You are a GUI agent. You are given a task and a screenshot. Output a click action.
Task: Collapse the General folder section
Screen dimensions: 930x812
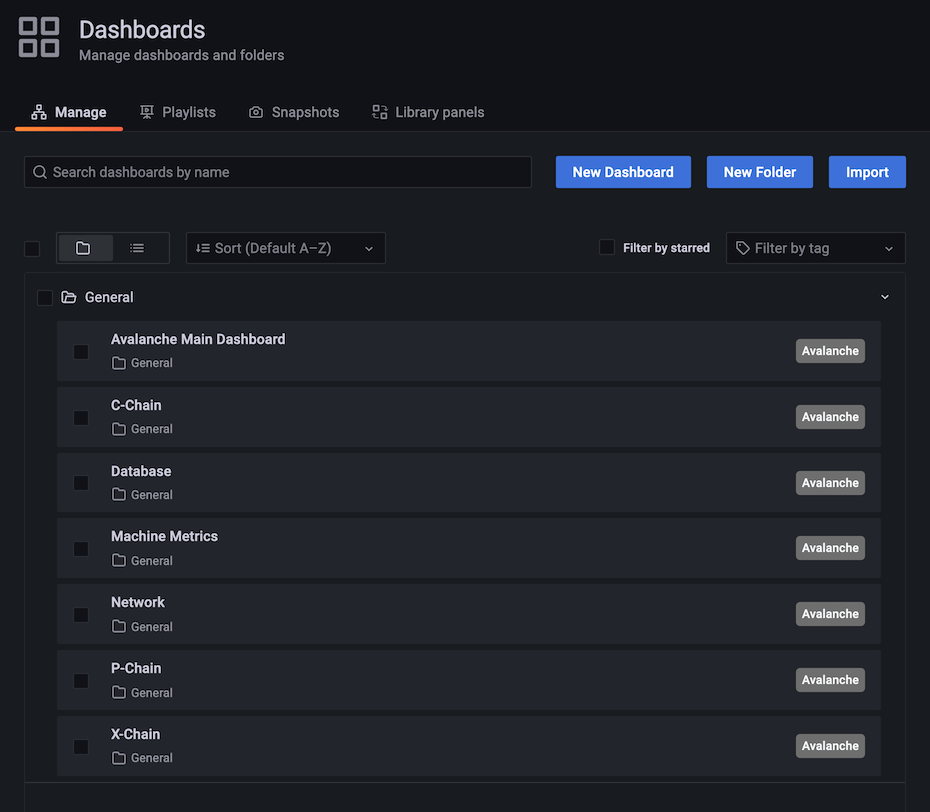(884, 297)
